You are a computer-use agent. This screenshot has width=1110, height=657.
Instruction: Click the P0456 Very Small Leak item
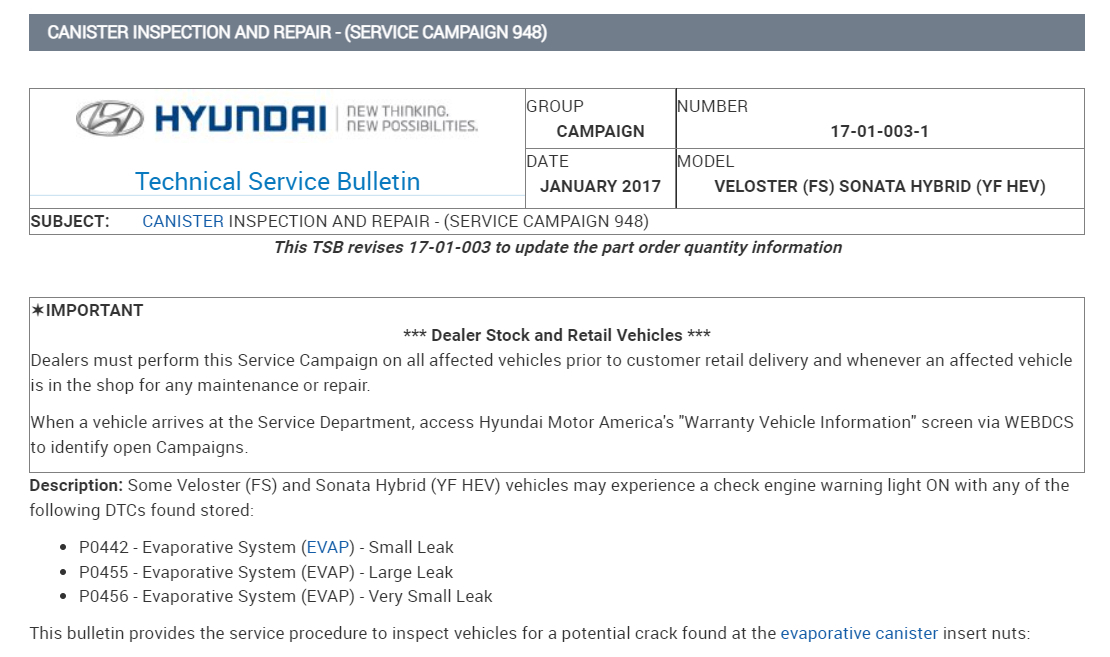coord(286,597)
